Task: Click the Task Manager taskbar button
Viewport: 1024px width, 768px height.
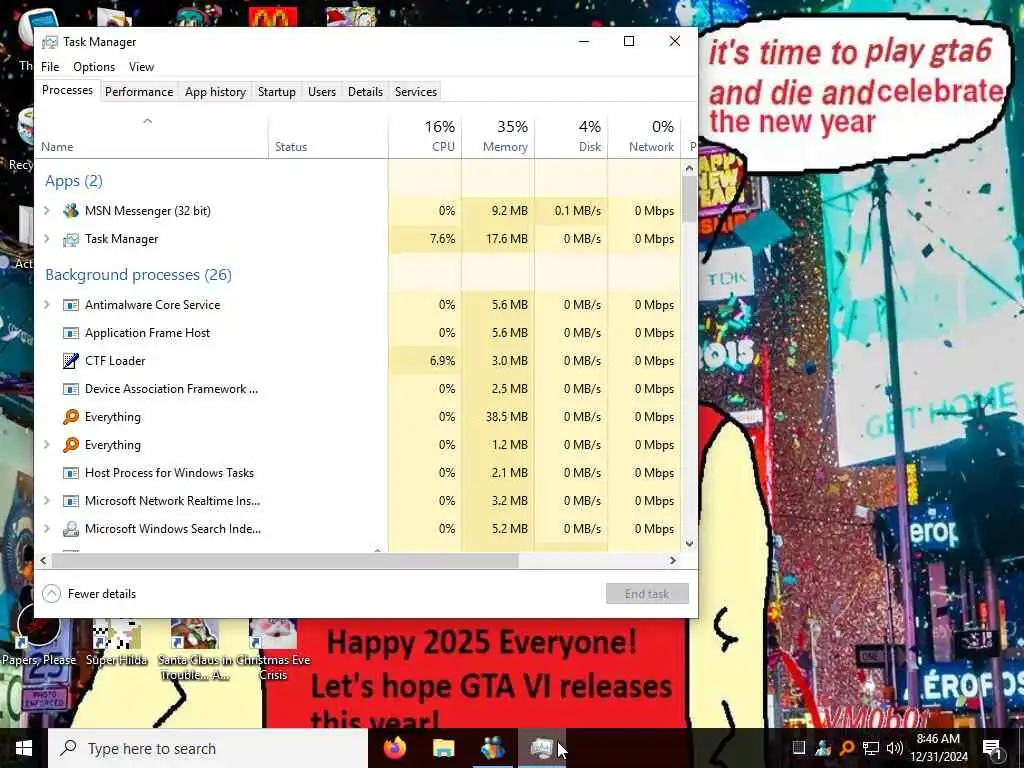Action: tap(542, 748)
